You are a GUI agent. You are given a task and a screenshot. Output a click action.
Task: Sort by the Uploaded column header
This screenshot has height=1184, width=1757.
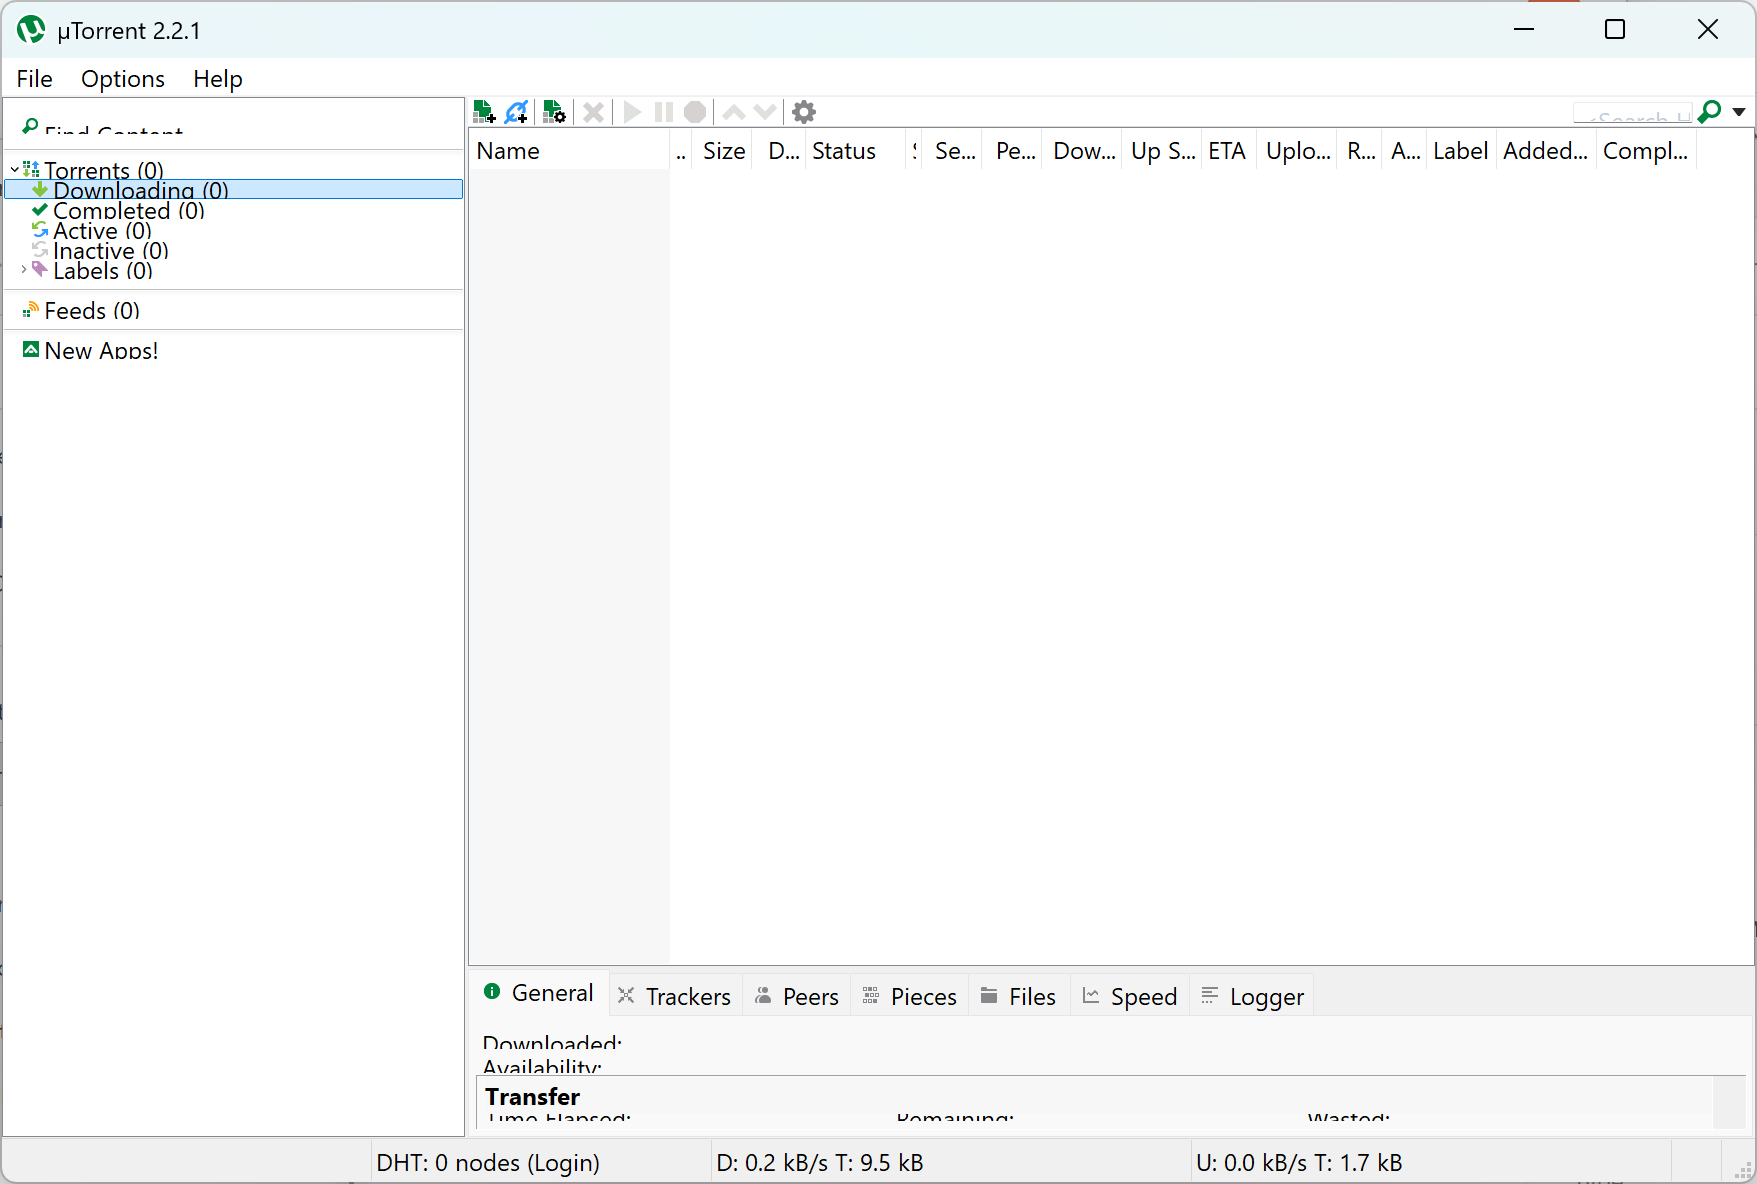pos(1298,151)
